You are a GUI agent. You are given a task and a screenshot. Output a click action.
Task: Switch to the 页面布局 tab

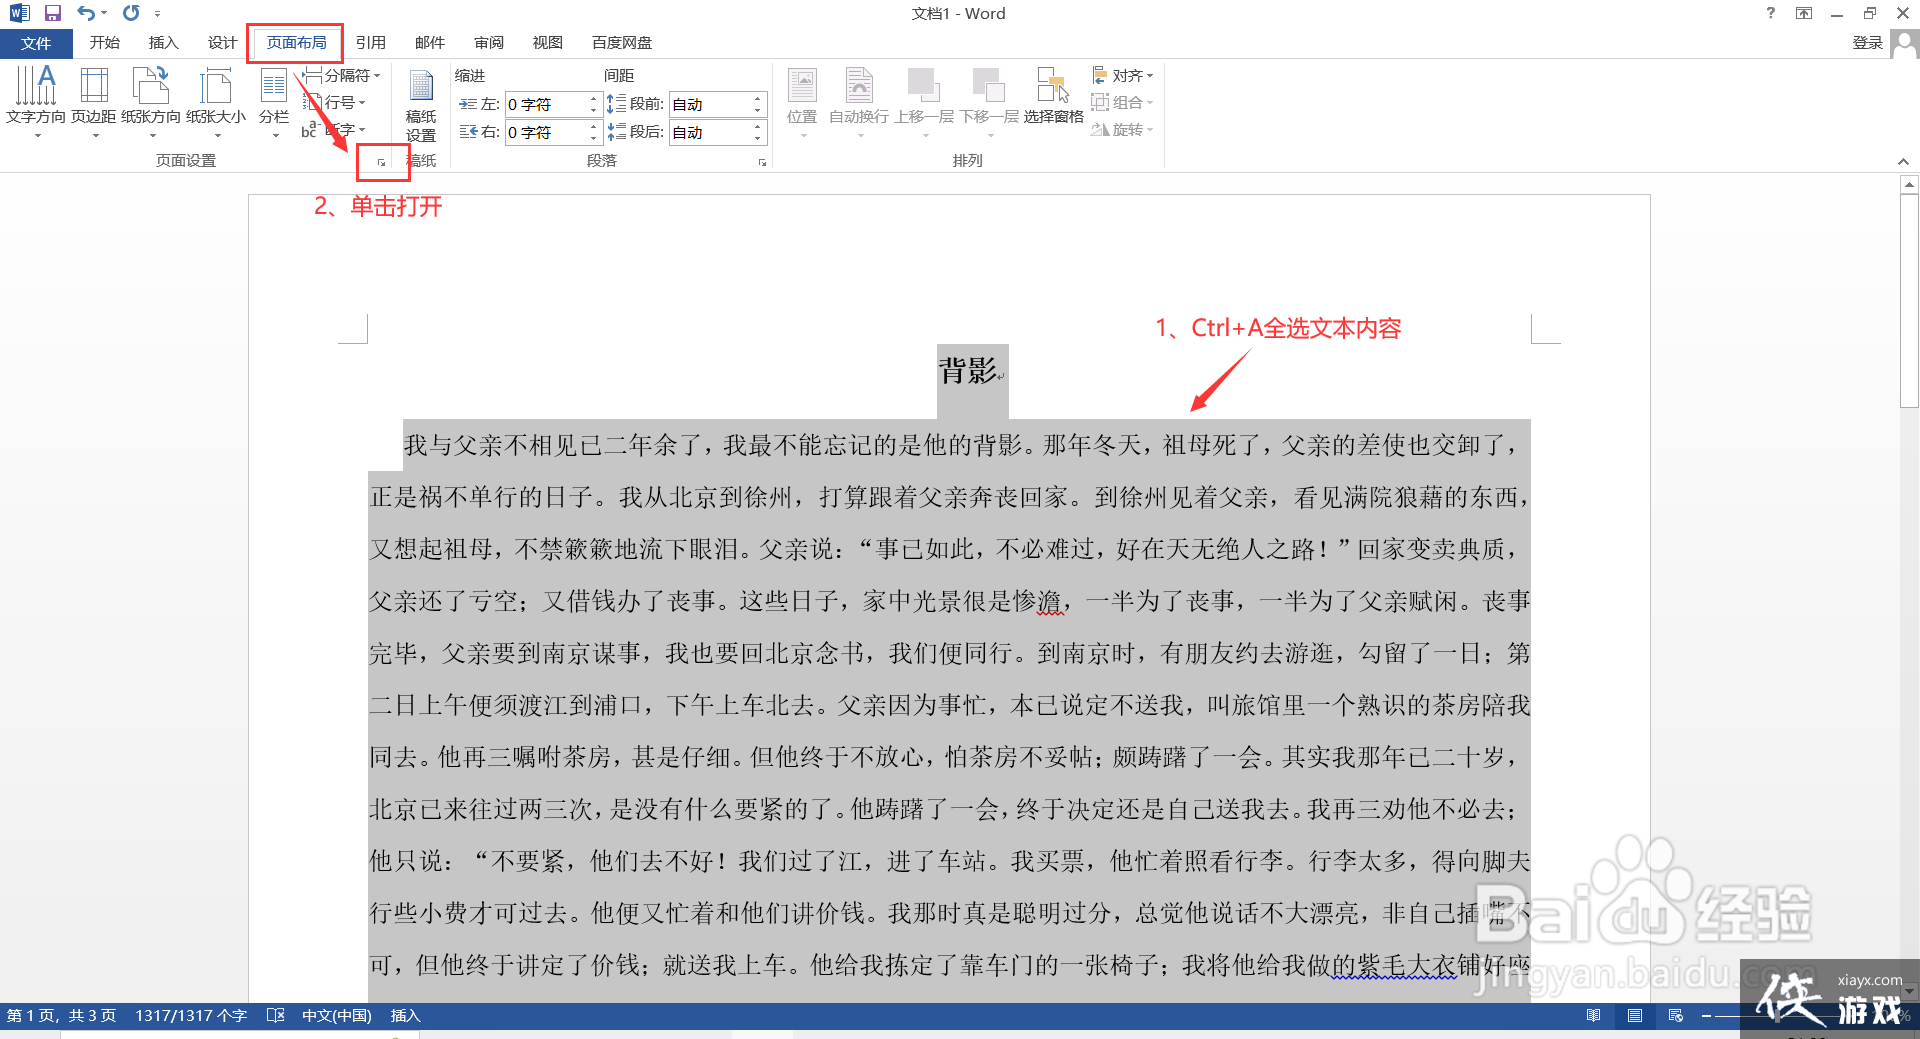click(296, 43)
